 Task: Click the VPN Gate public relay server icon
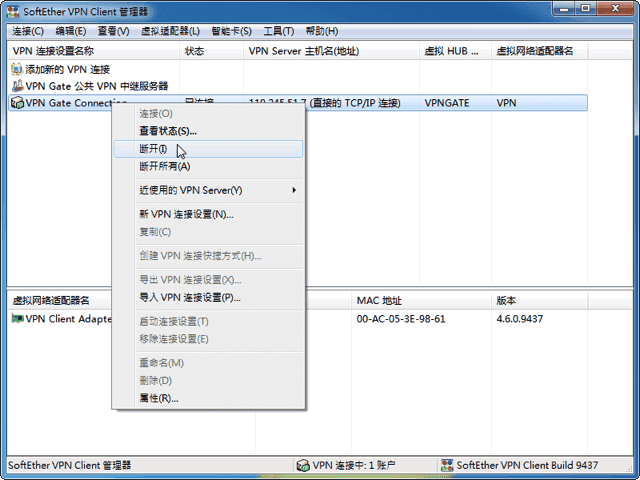(17, 86)
